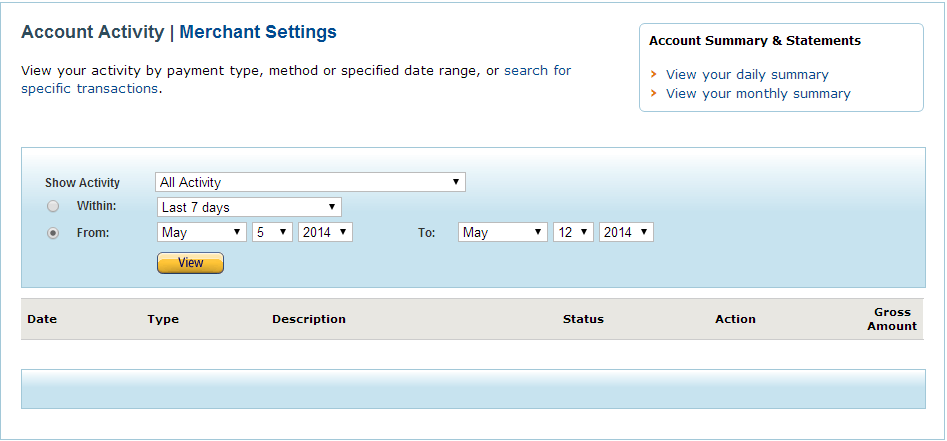Image resolution: width=947 pixels, height=441 pixels.
Task: Open the 'View your daily summary' link
Action: coord(747,74)
